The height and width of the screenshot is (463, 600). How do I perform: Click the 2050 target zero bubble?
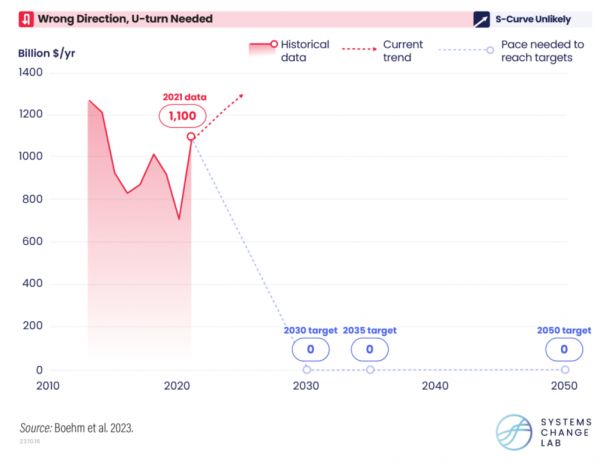tap(564, 349)
